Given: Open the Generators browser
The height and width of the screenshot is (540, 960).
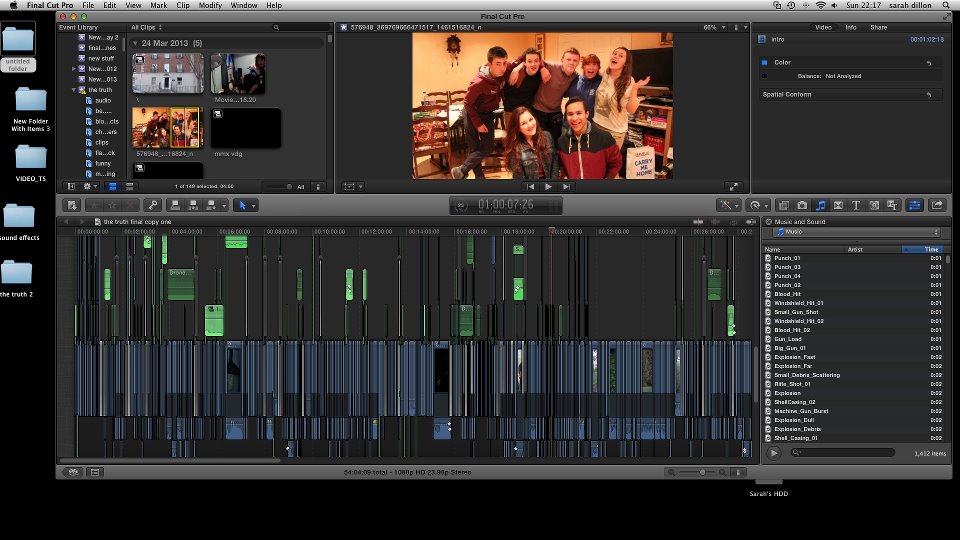Looking at the screenshot, I should pos(875,205).
